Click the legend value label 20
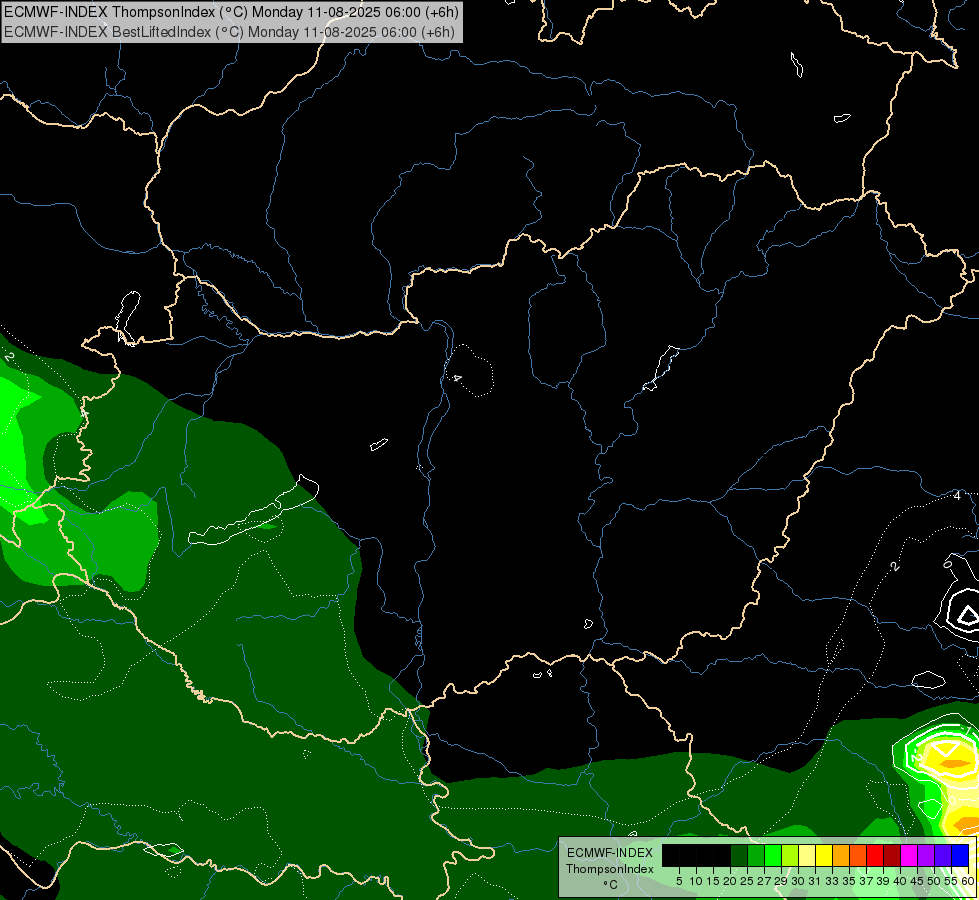The width and height of the screenshot is (979, 900). (730, 881)
